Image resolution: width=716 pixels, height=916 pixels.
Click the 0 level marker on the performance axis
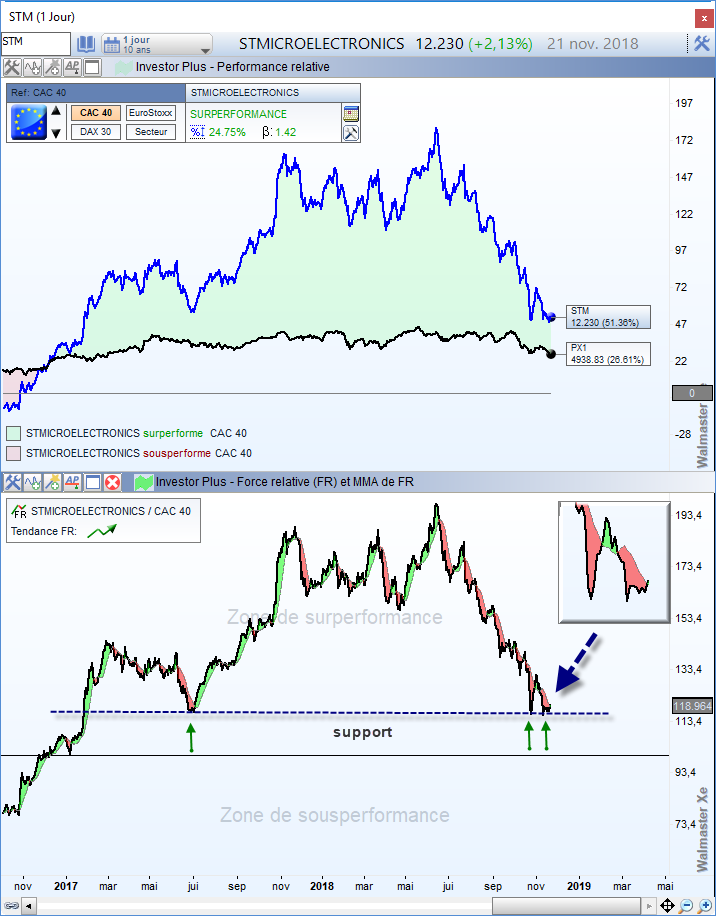coord(692,393)
